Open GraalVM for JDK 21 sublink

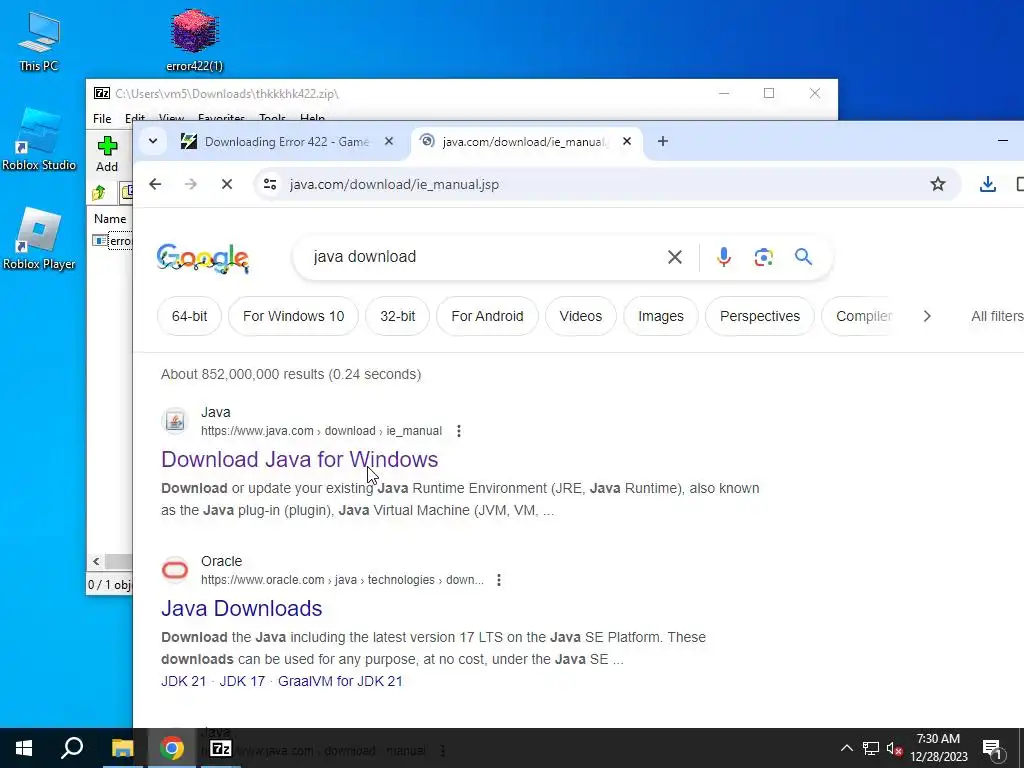(x=340, y=681)
